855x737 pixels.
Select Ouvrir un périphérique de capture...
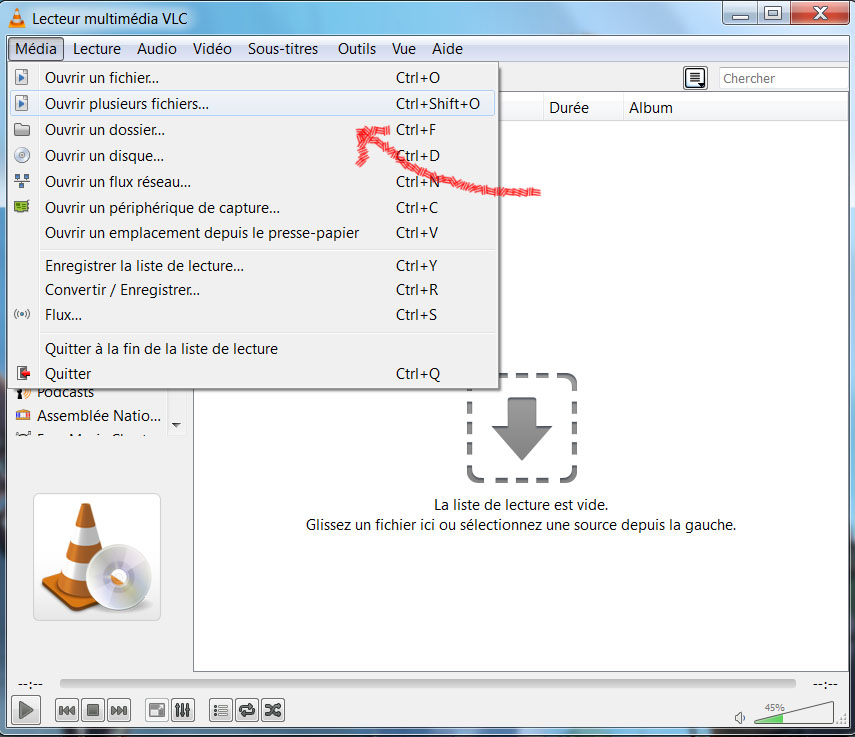coord(252,208)
